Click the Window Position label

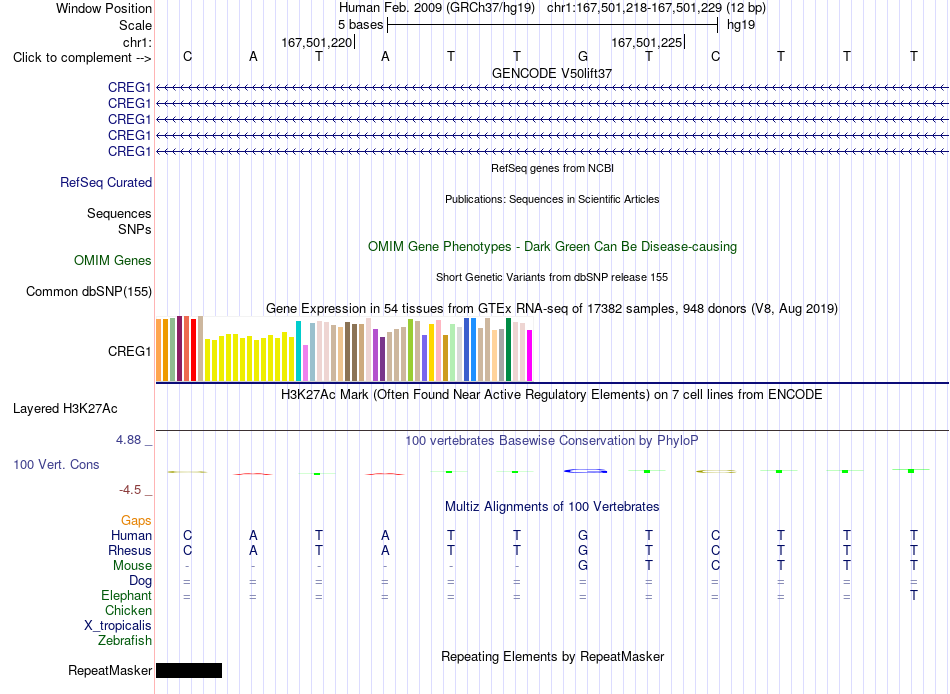click(x=104, y=8)
